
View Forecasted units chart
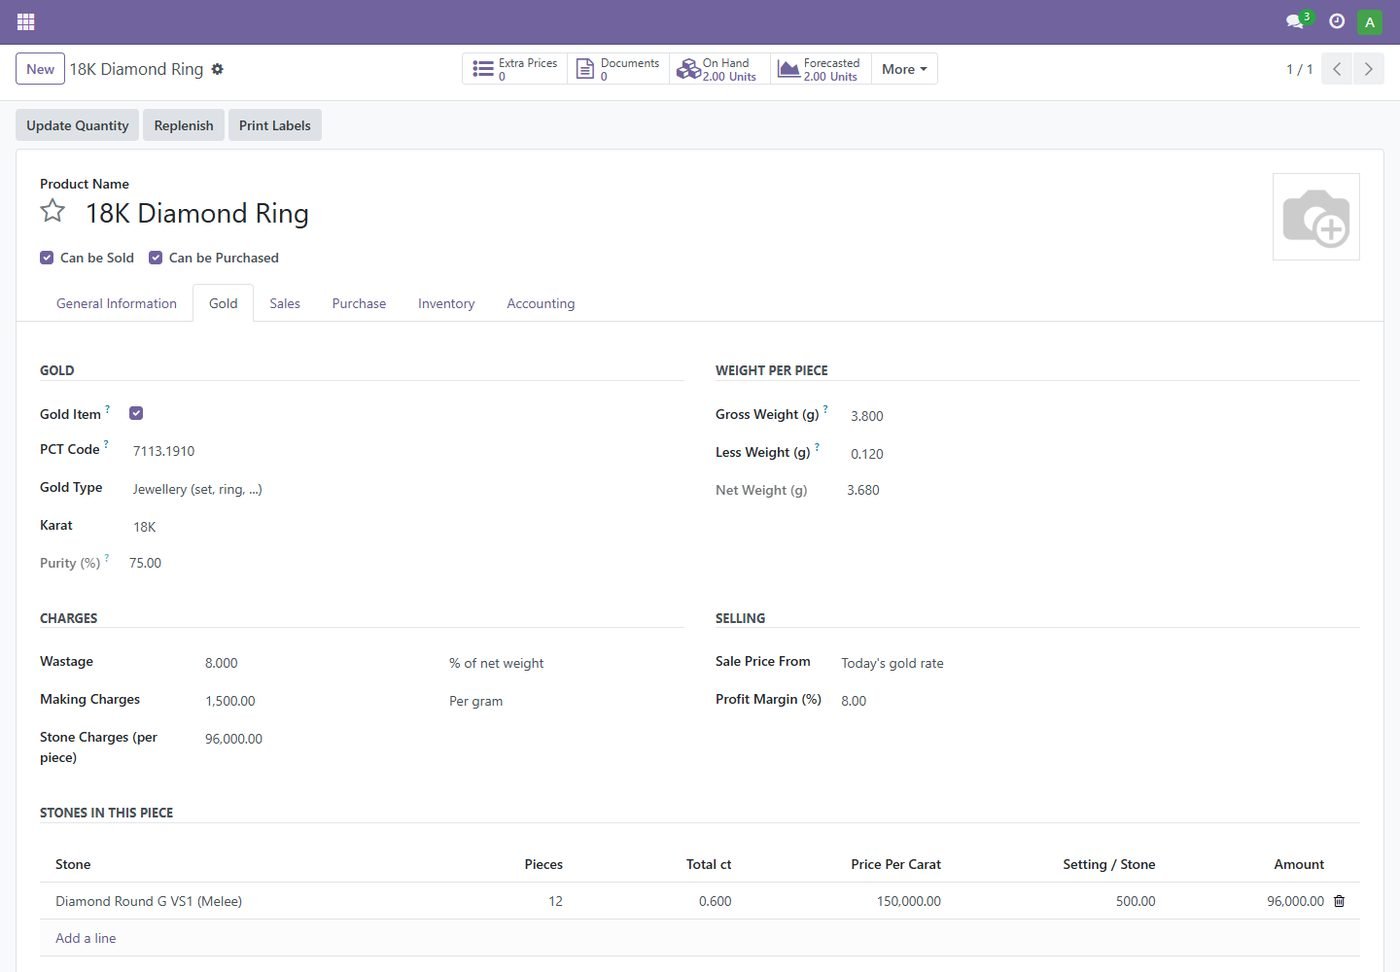pyautogui.click(x=820, y=69)
